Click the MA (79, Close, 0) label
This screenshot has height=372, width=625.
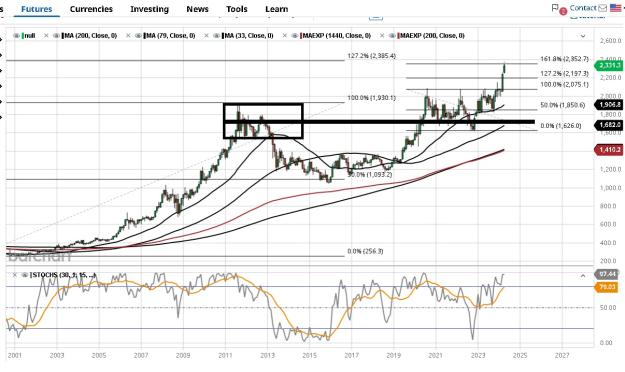coord(171,36)
